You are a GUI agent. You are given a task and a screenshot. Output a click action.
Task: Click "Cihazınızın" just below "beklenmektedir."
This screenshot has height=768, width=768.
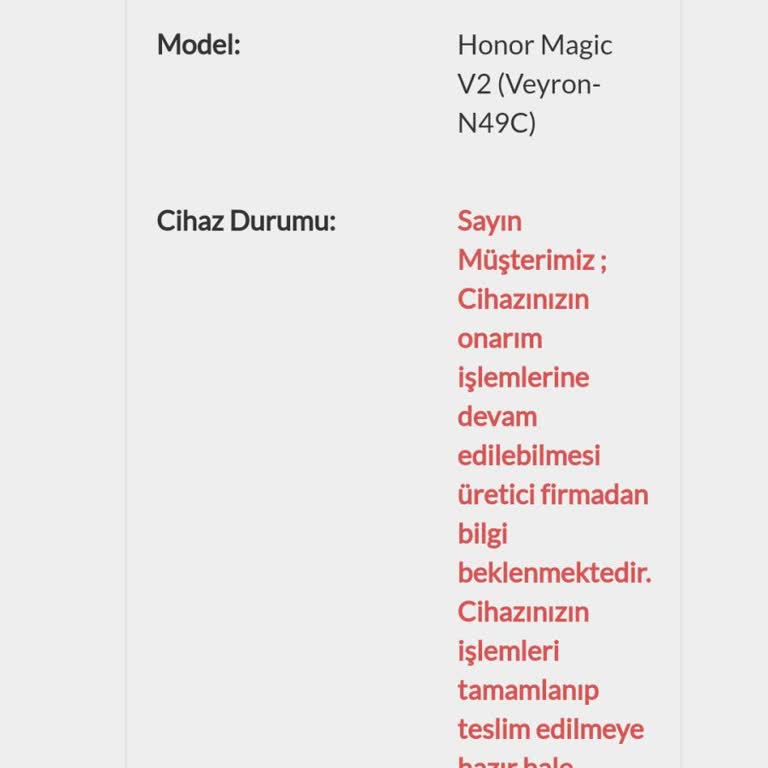[x=523, y=611]
